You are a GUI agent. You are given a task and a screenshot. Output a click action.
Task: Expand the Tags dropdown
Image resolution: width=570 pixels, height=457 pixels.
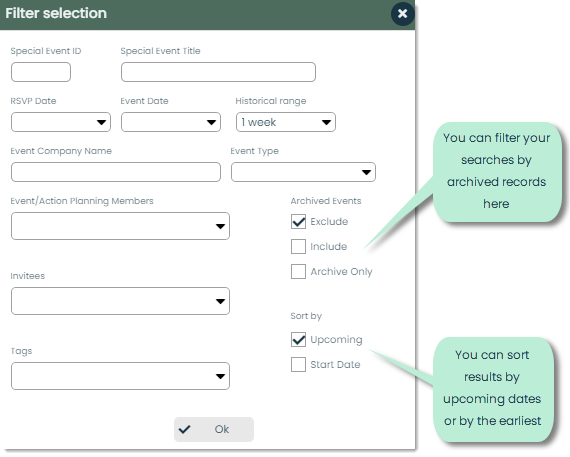[120, 376]
